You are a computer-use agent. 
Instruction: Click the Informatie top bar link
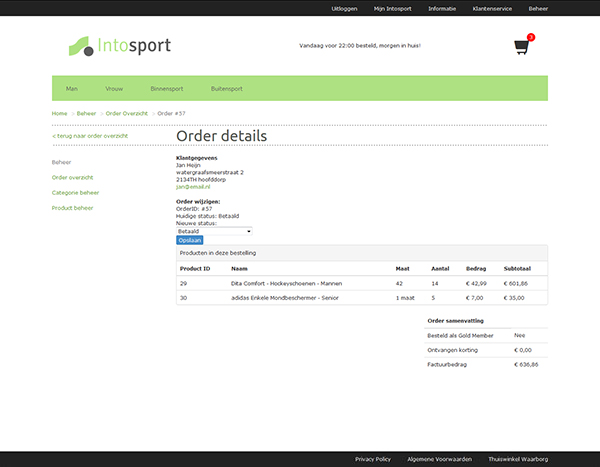442,8
